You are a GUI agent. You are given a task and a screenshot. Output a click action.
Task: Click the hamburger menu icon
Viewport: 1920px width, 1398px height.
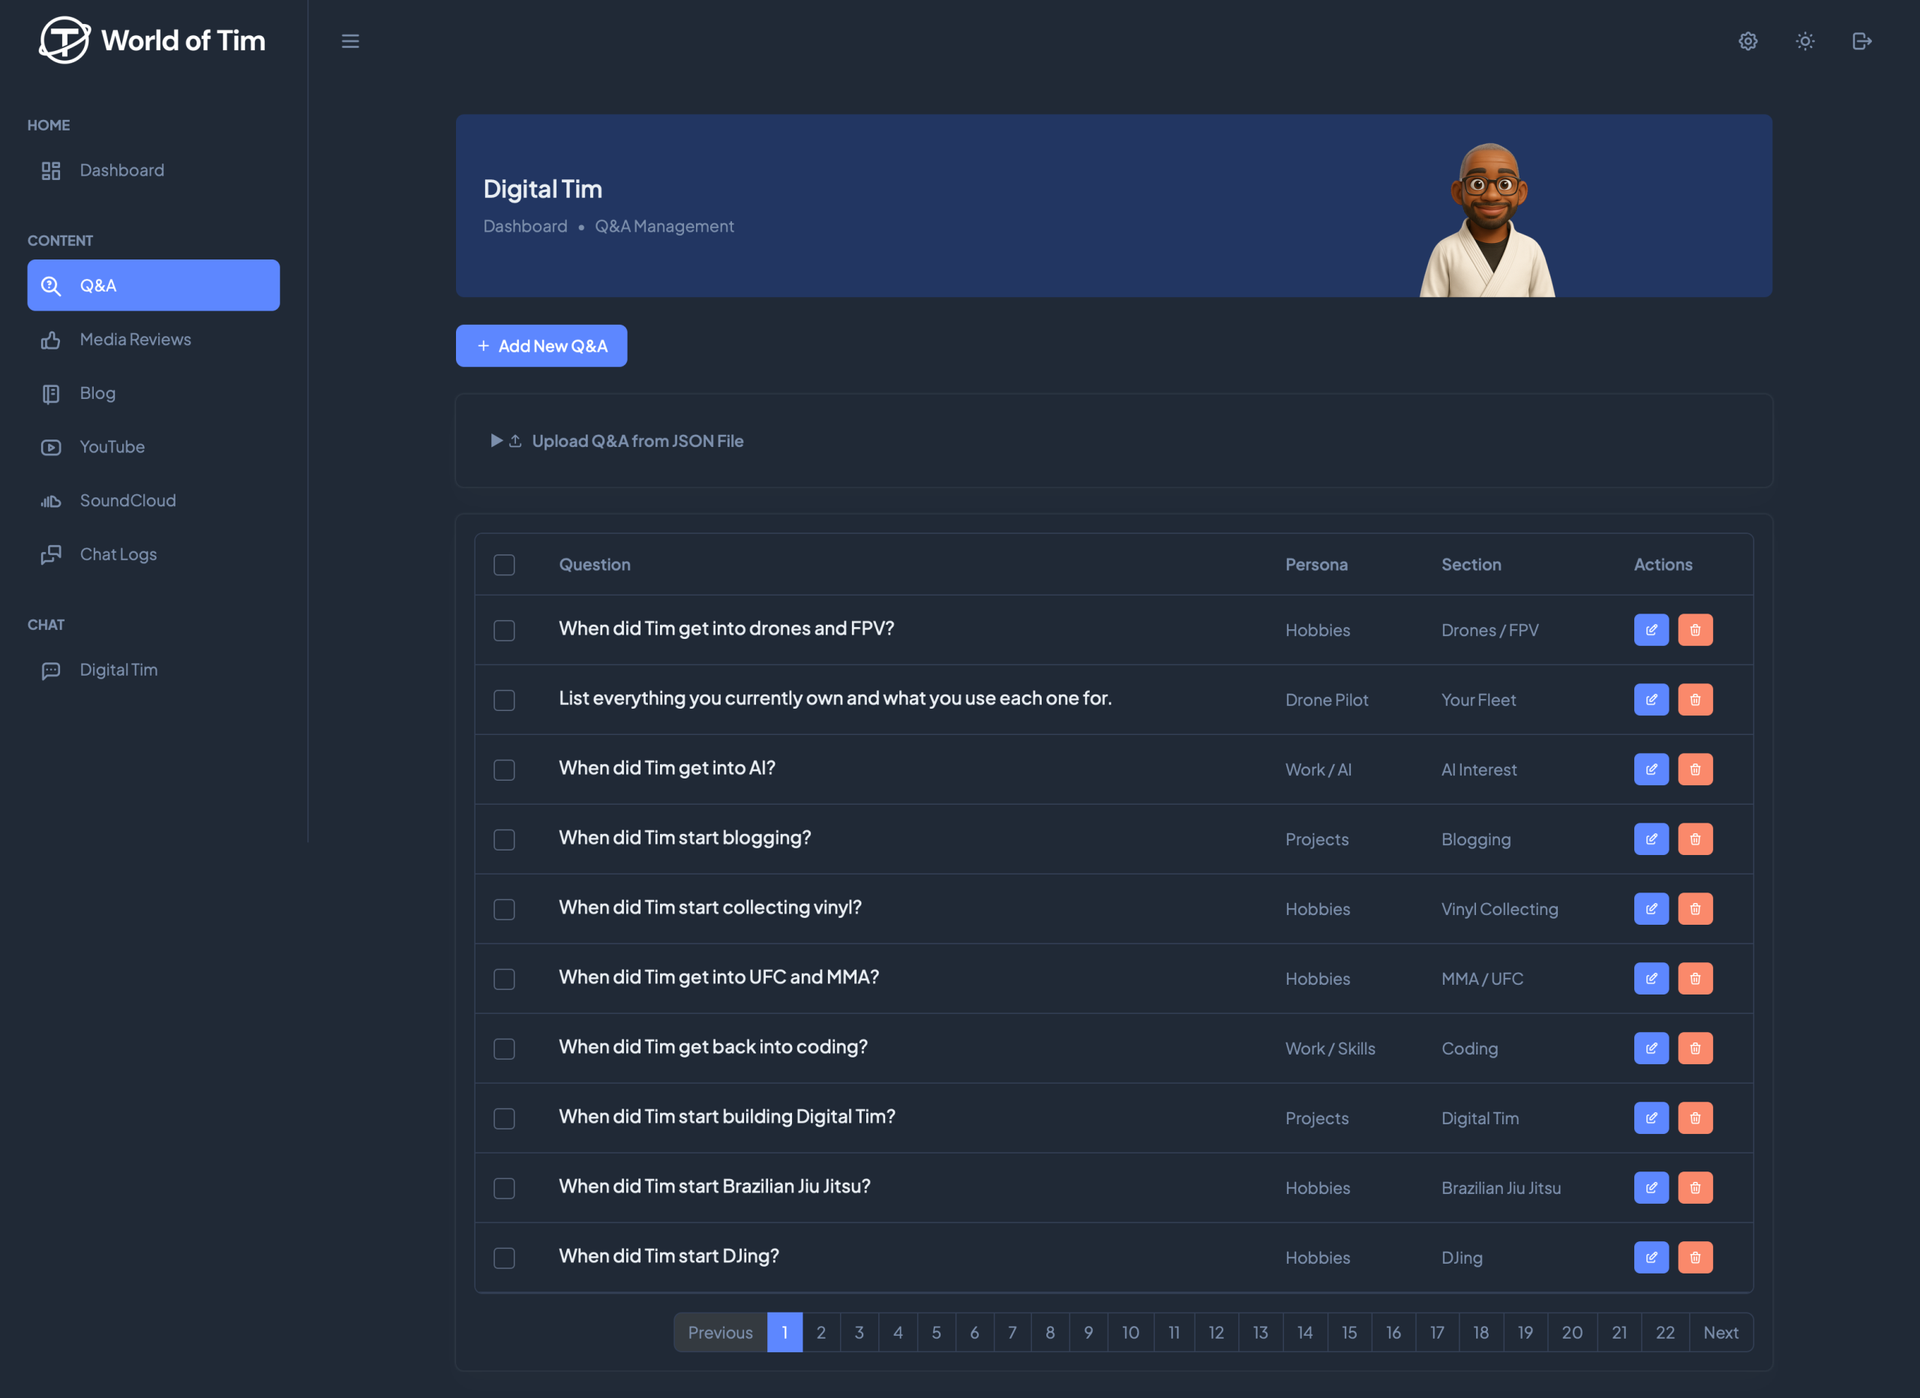click(350, 41)
